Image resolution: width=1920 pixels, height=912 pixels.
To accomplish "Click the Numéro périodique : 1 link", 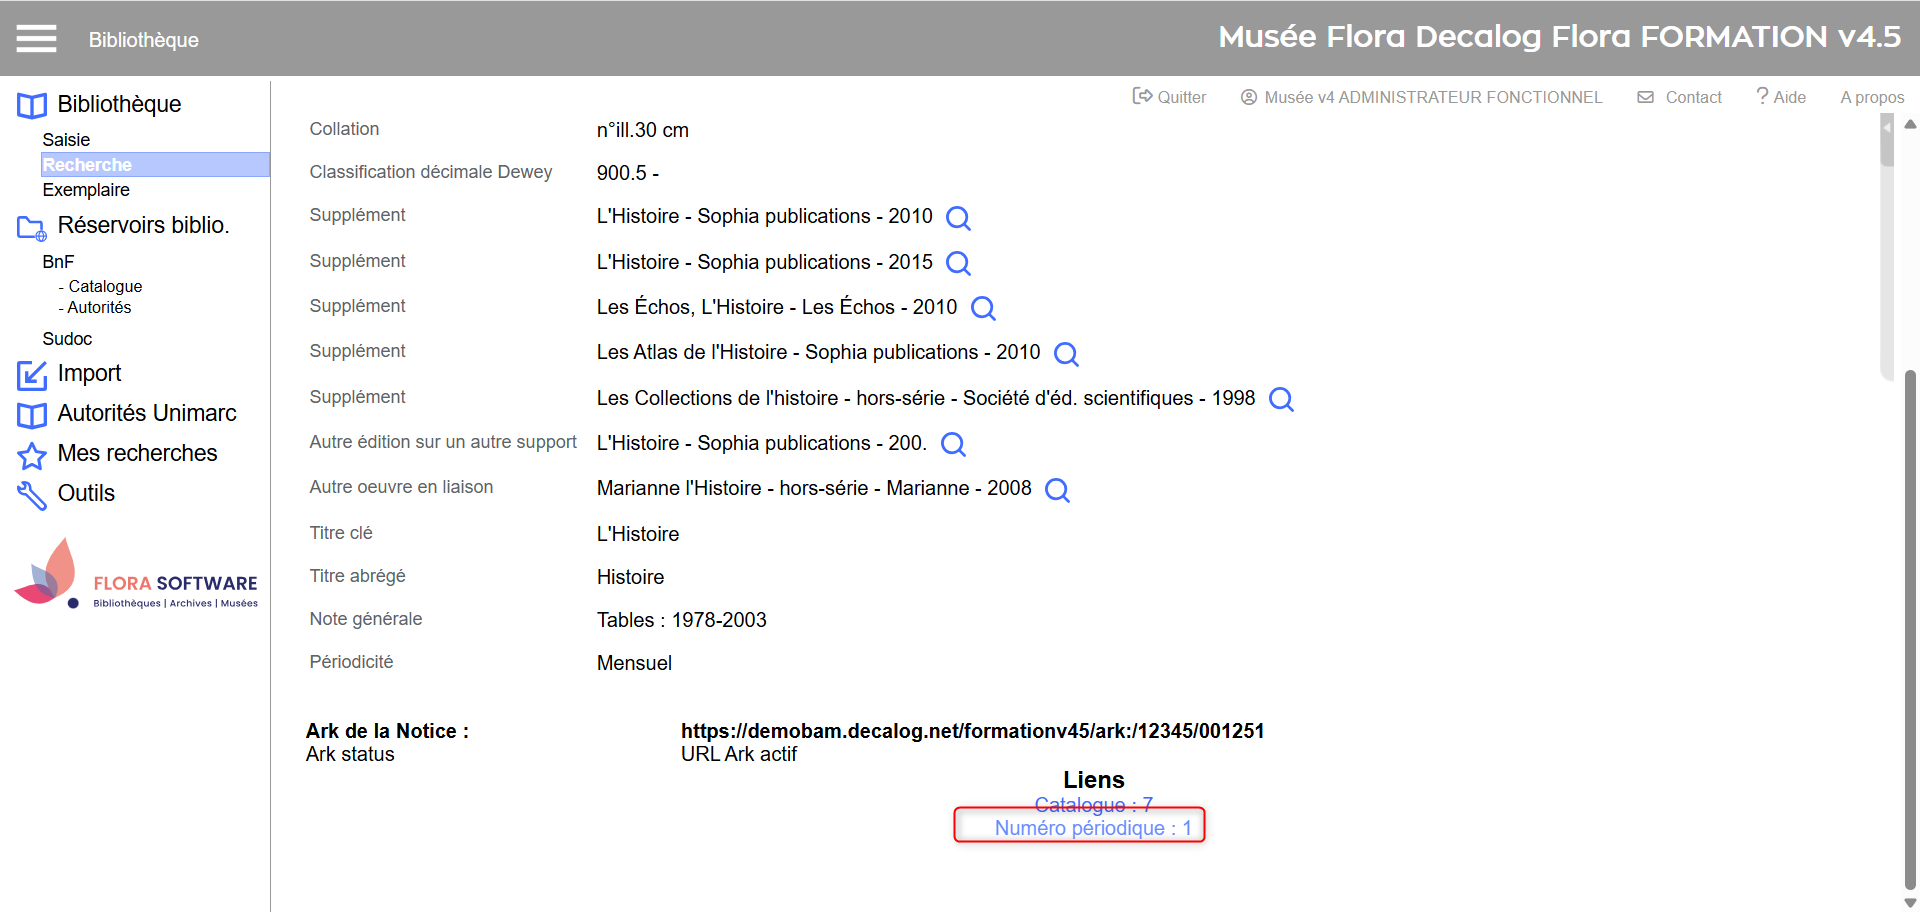I will click(1092, 828).
